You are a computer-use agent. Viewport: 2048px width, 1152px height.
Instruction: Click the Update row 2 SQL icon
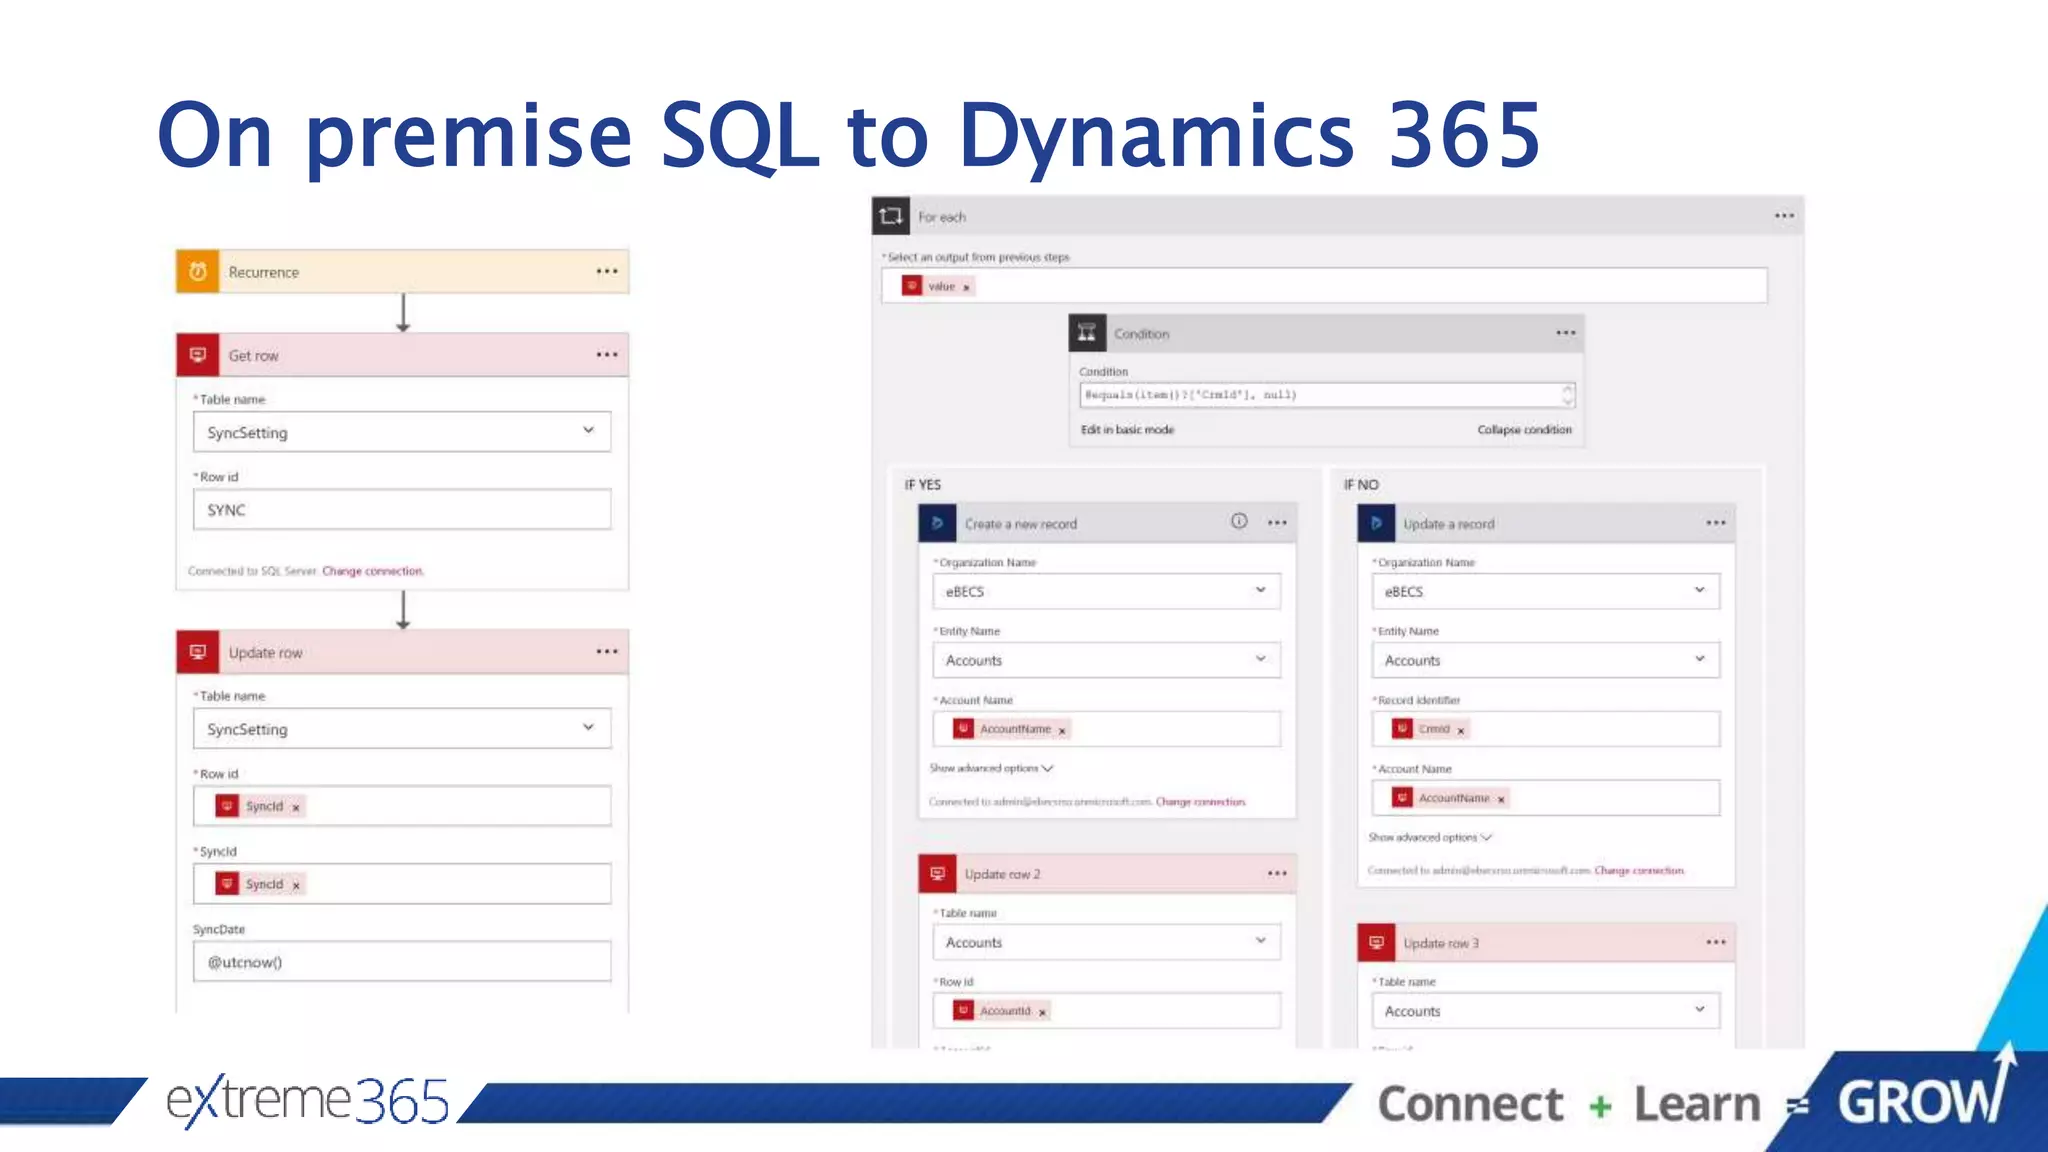coord(937,873)
